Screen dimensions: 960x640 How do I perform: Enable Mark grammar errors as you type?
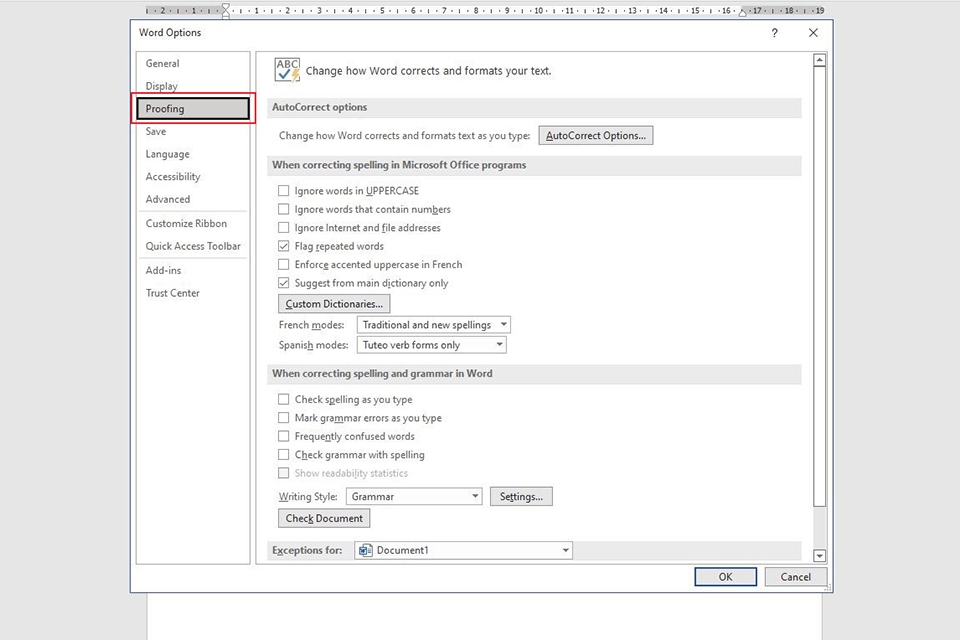click(x=283, y=417)
